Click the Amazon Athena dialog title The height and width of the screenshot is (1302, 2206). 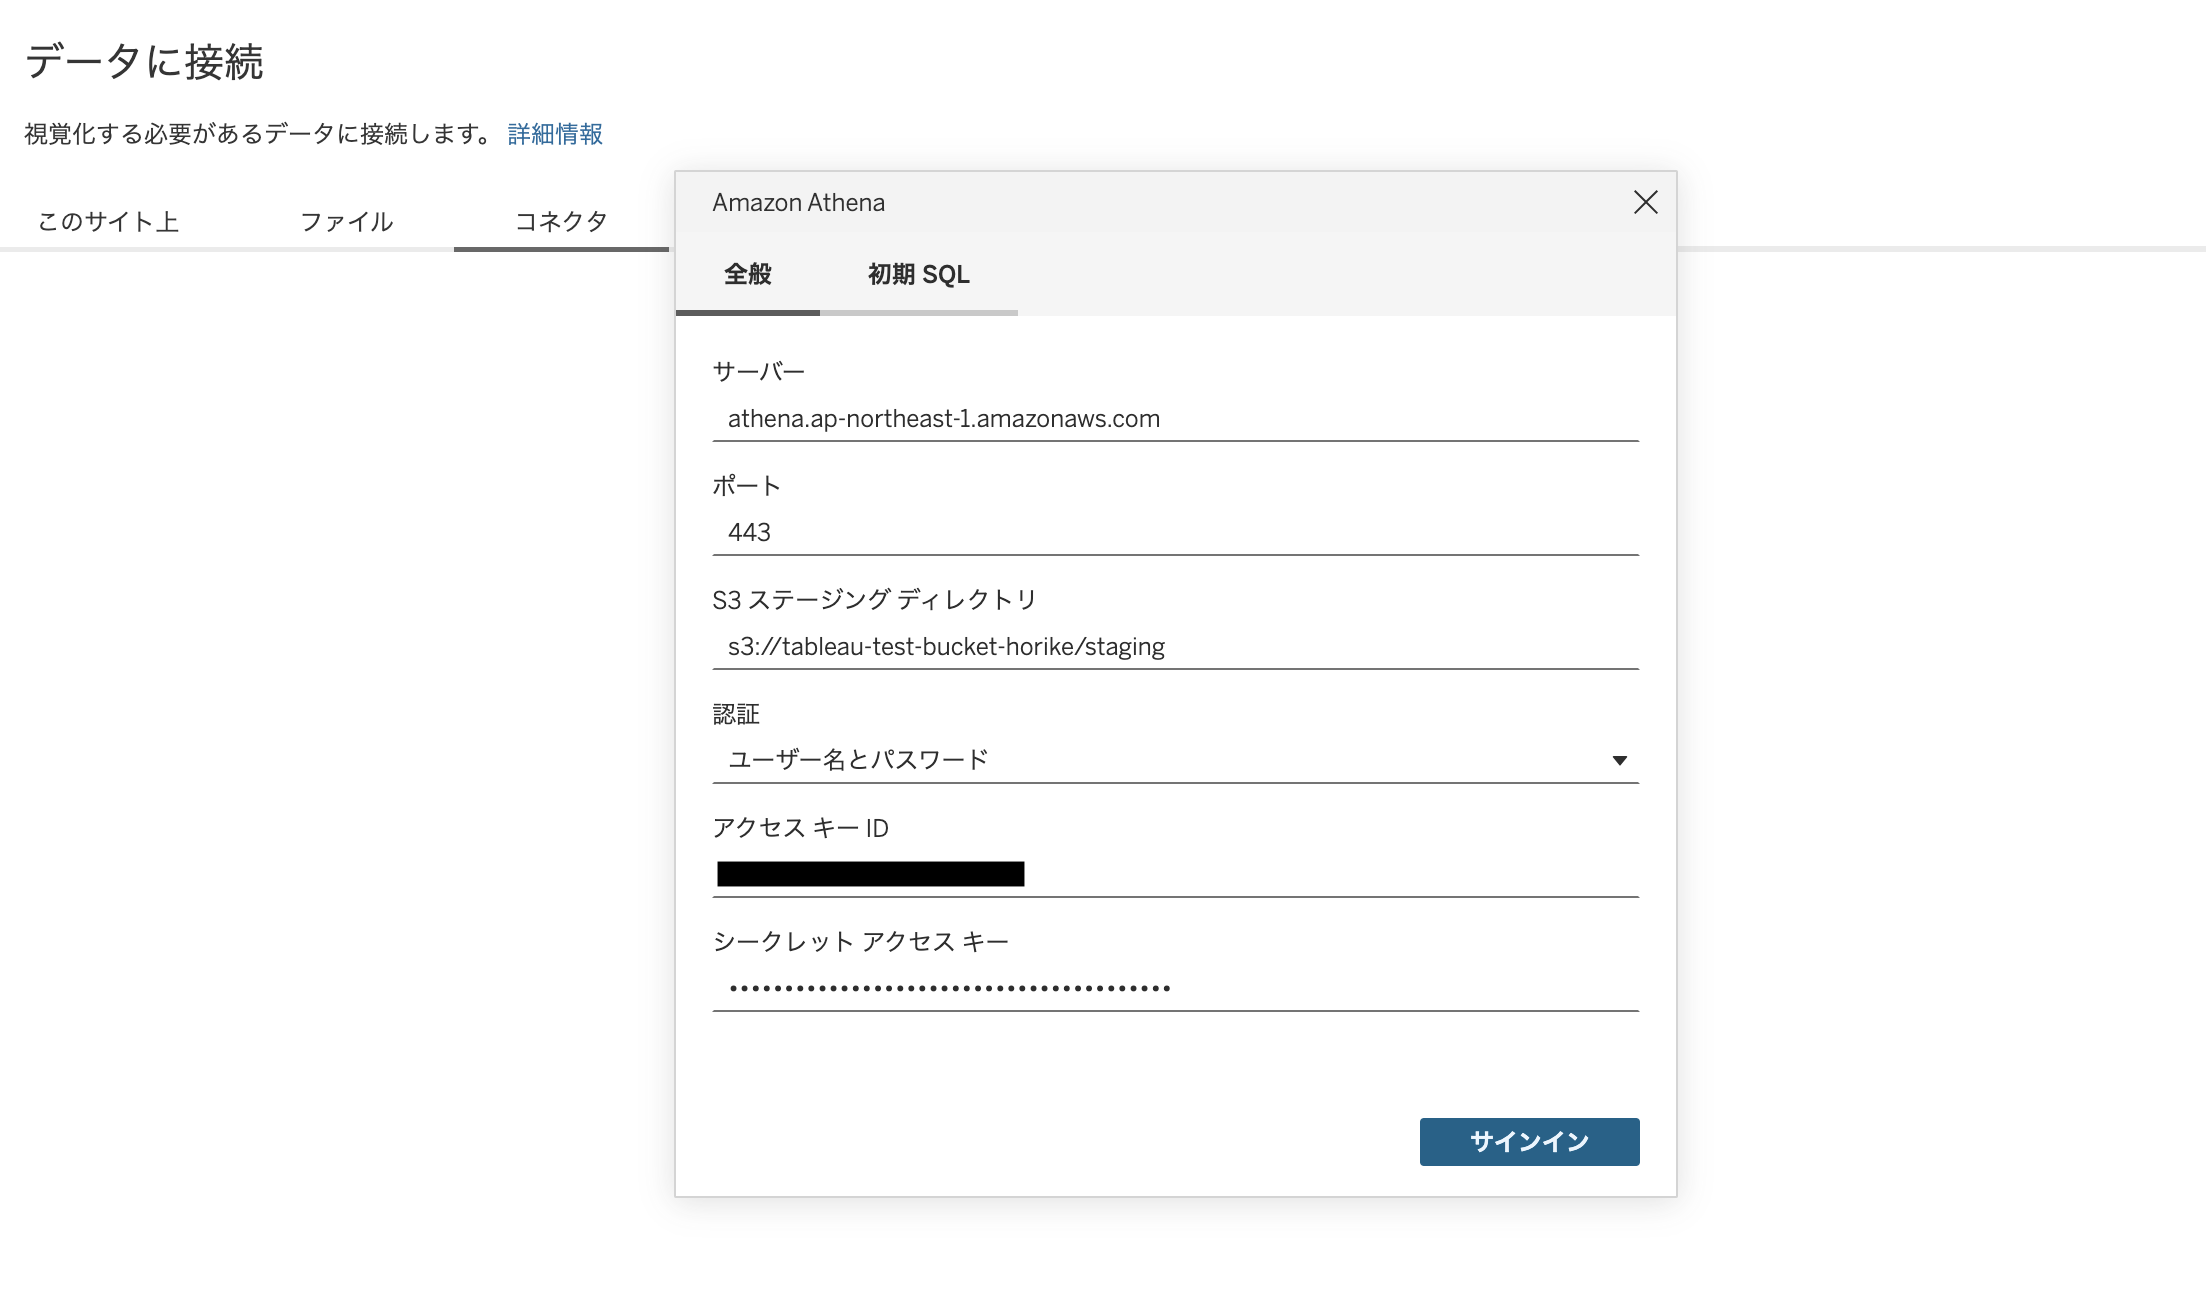click(x=798, y=203)
